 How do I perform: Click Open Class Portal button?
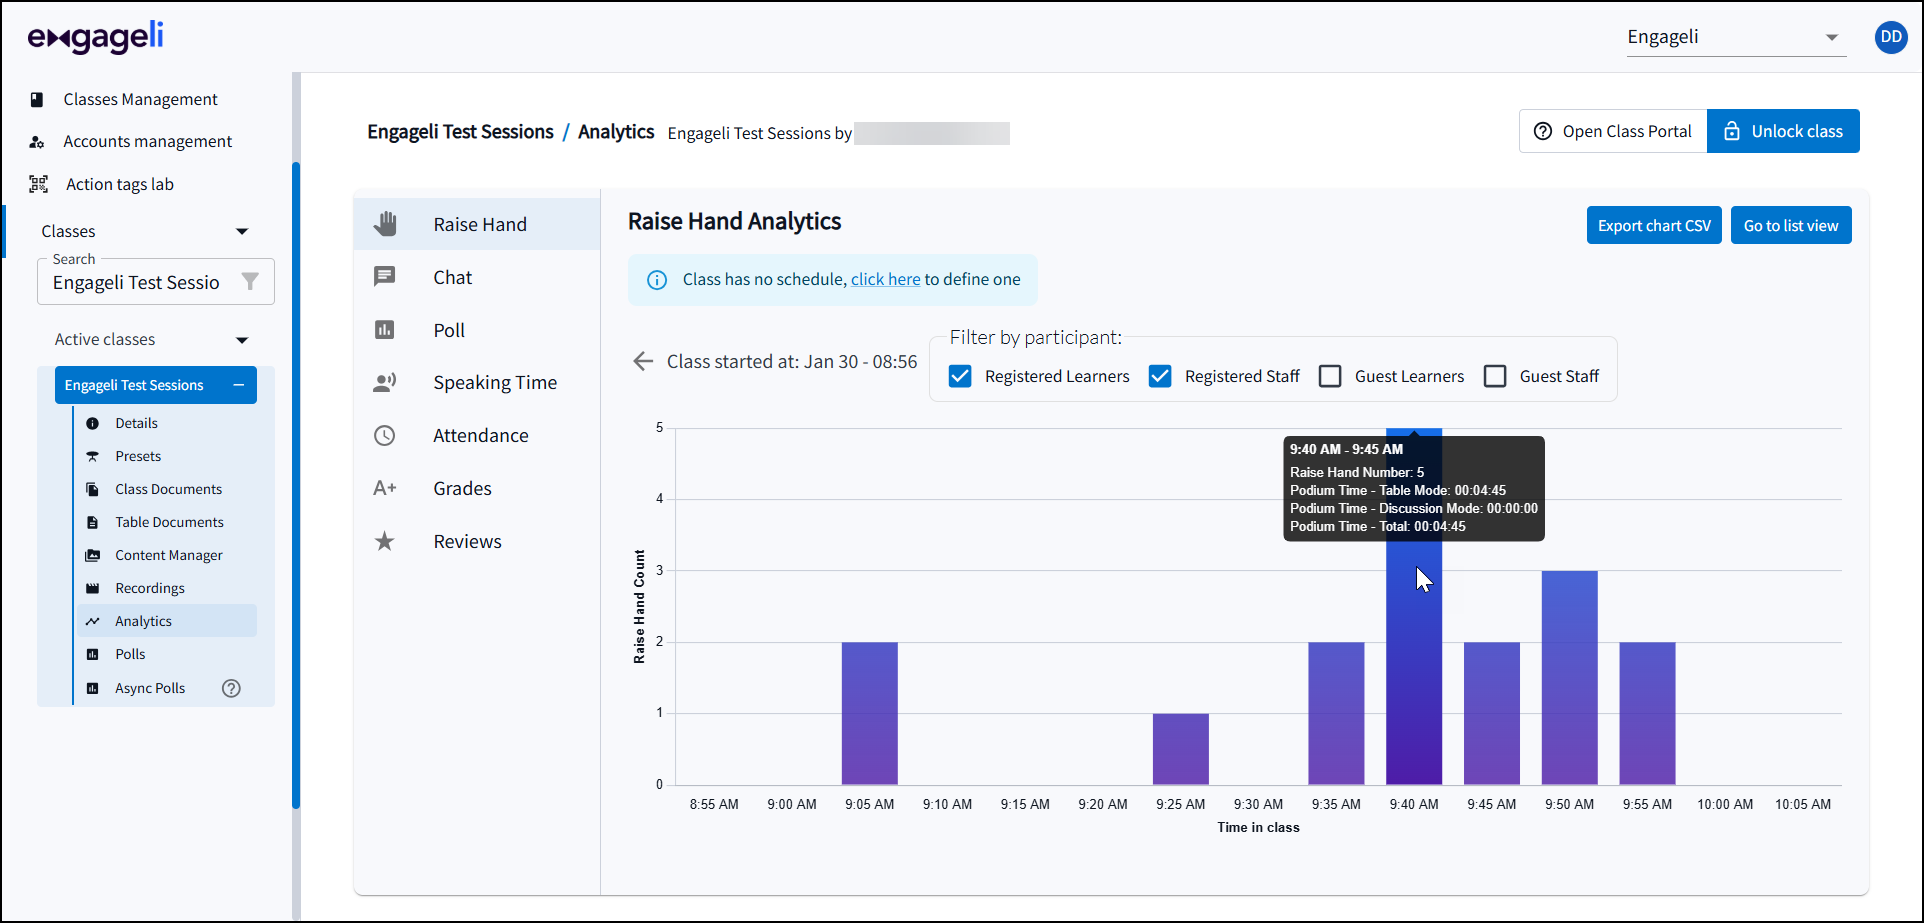coord(1613,131)
